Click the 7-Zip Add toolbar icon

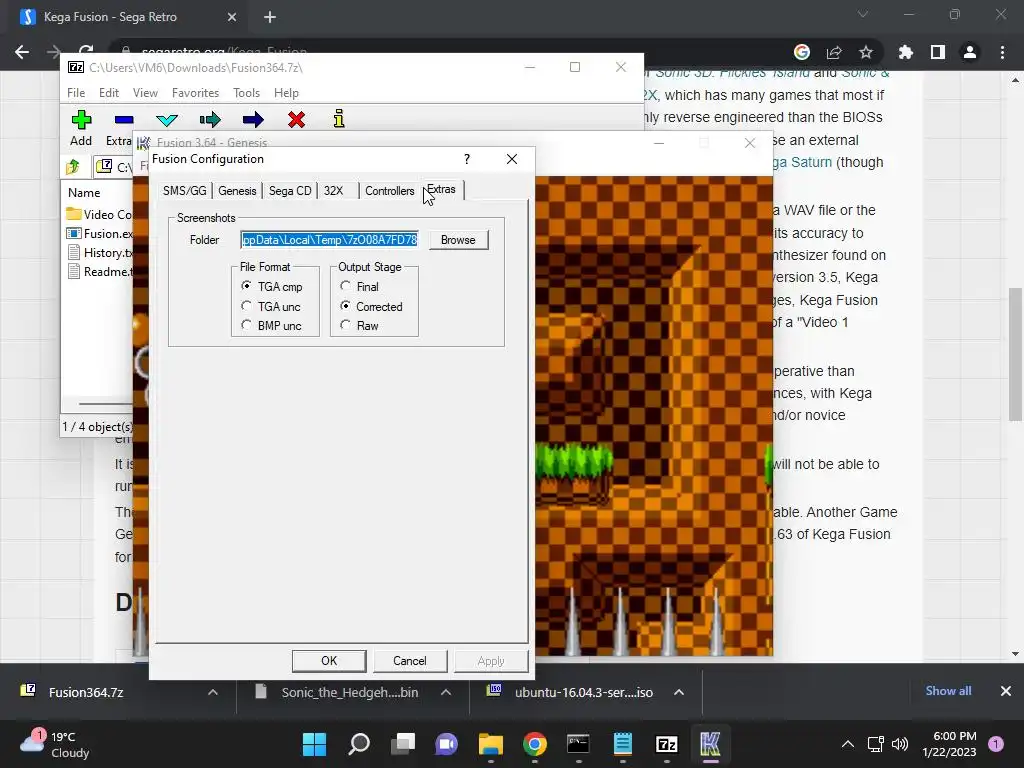pos(81,120)
